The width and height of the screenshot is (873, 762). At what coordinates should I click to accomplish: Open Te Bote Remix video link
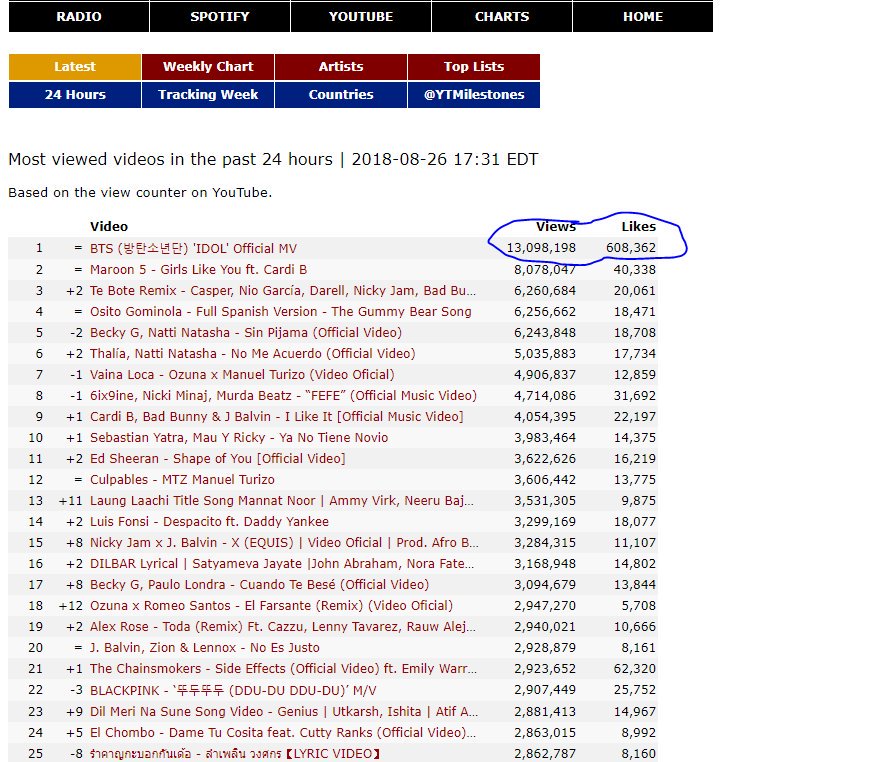(x=283, y=291)
